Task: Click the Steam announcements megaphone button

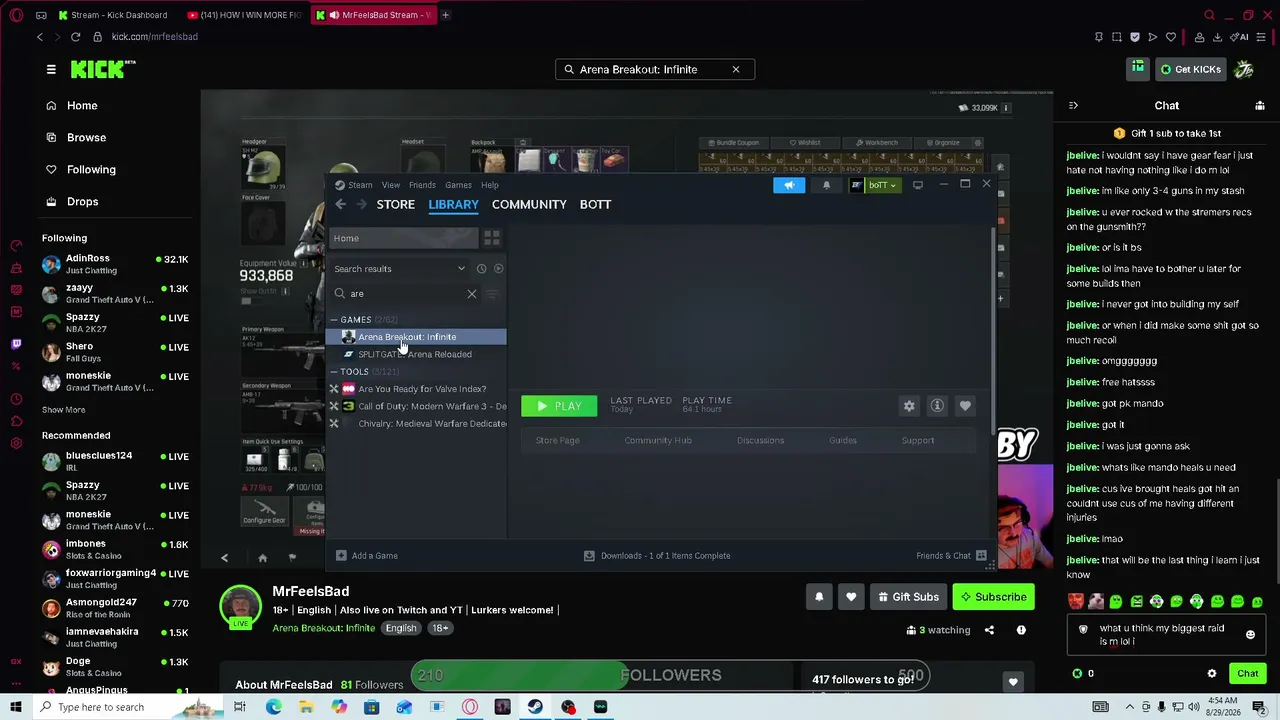Action: 789,185
